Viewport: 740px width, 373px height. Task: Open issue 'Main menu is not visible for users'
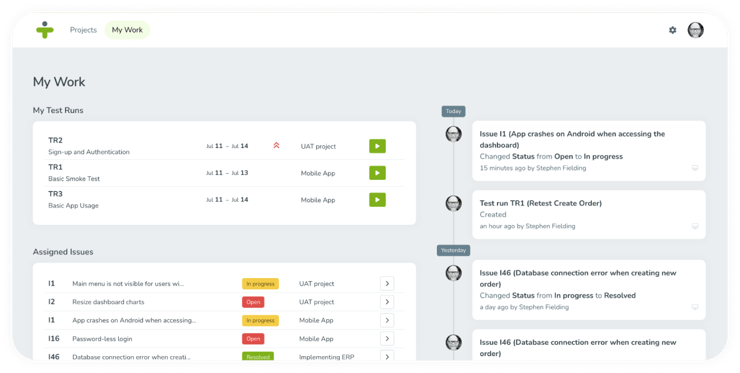click(x=128, y=284)
